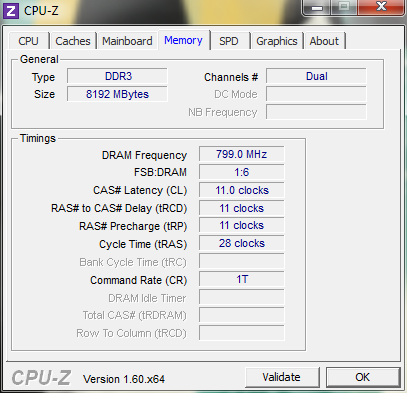
Task: Click the grayed Bank Cycle Time (tRC) label
Action: (133, 262)
